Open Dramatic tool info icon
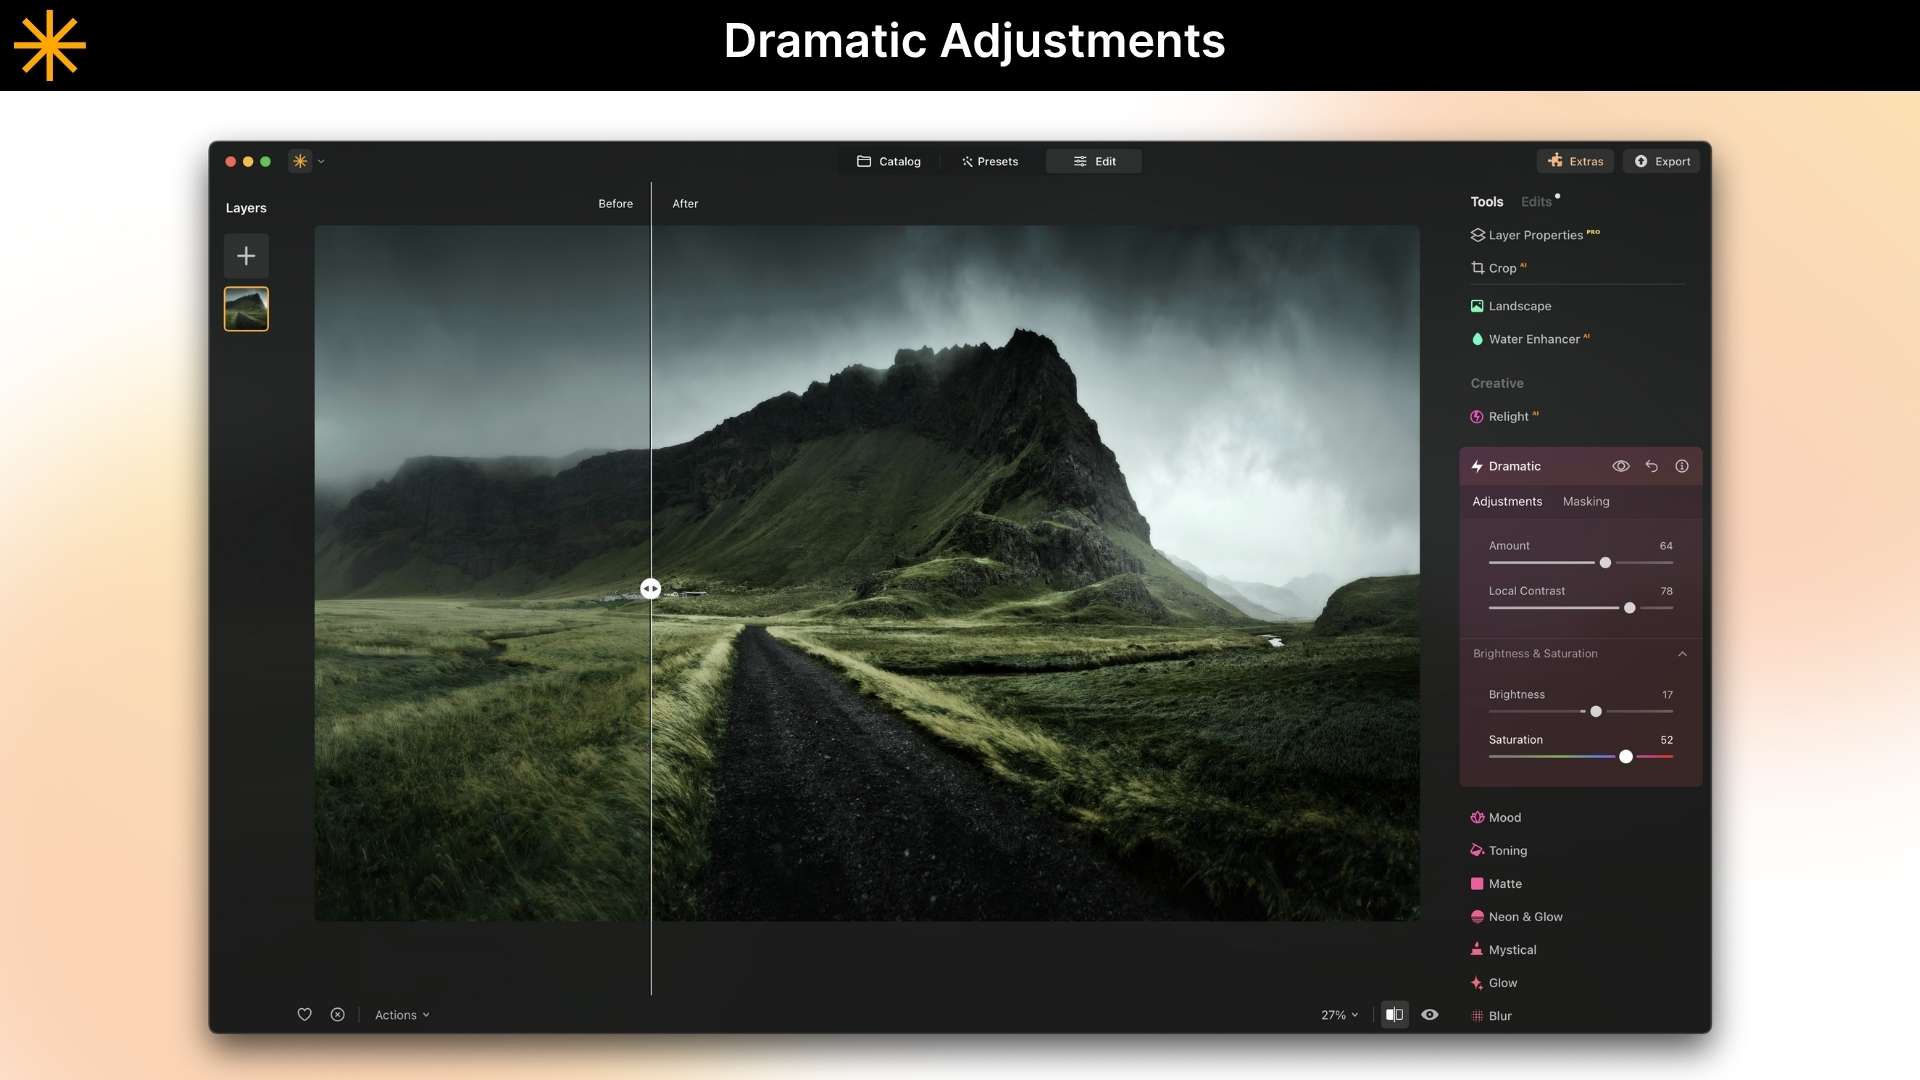 coord(1682,466)
